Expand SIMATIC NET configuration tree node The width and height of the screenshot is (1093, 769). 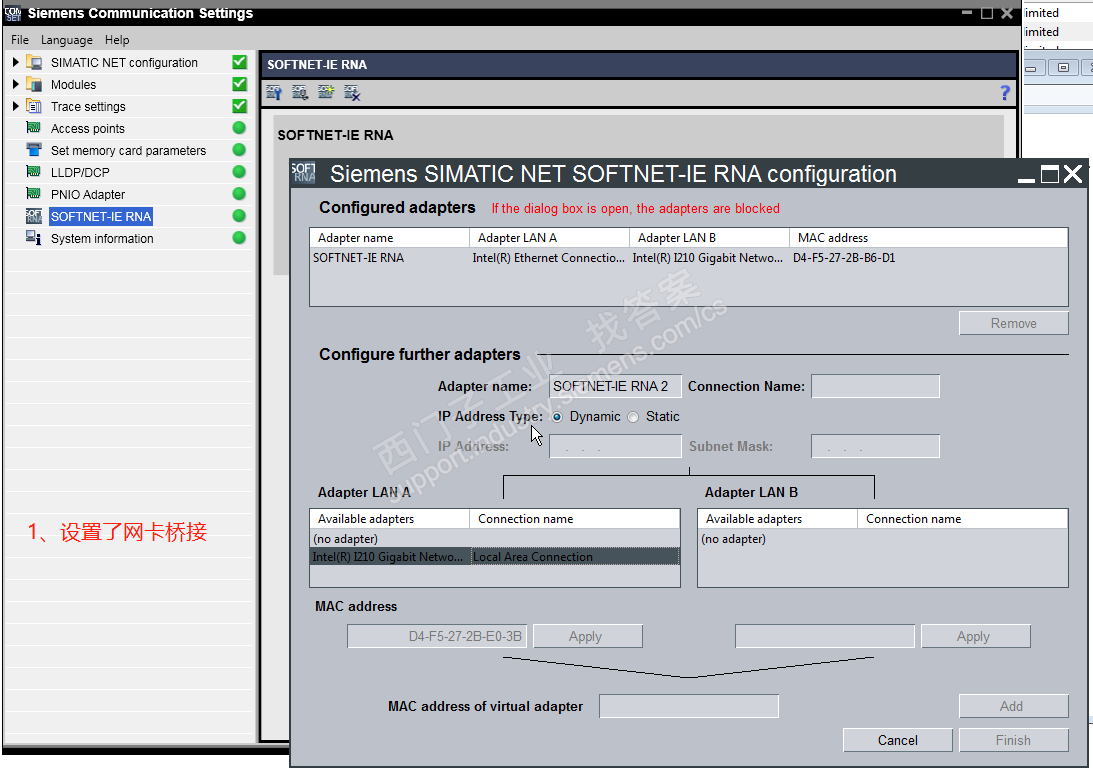[x=15, y=62]
